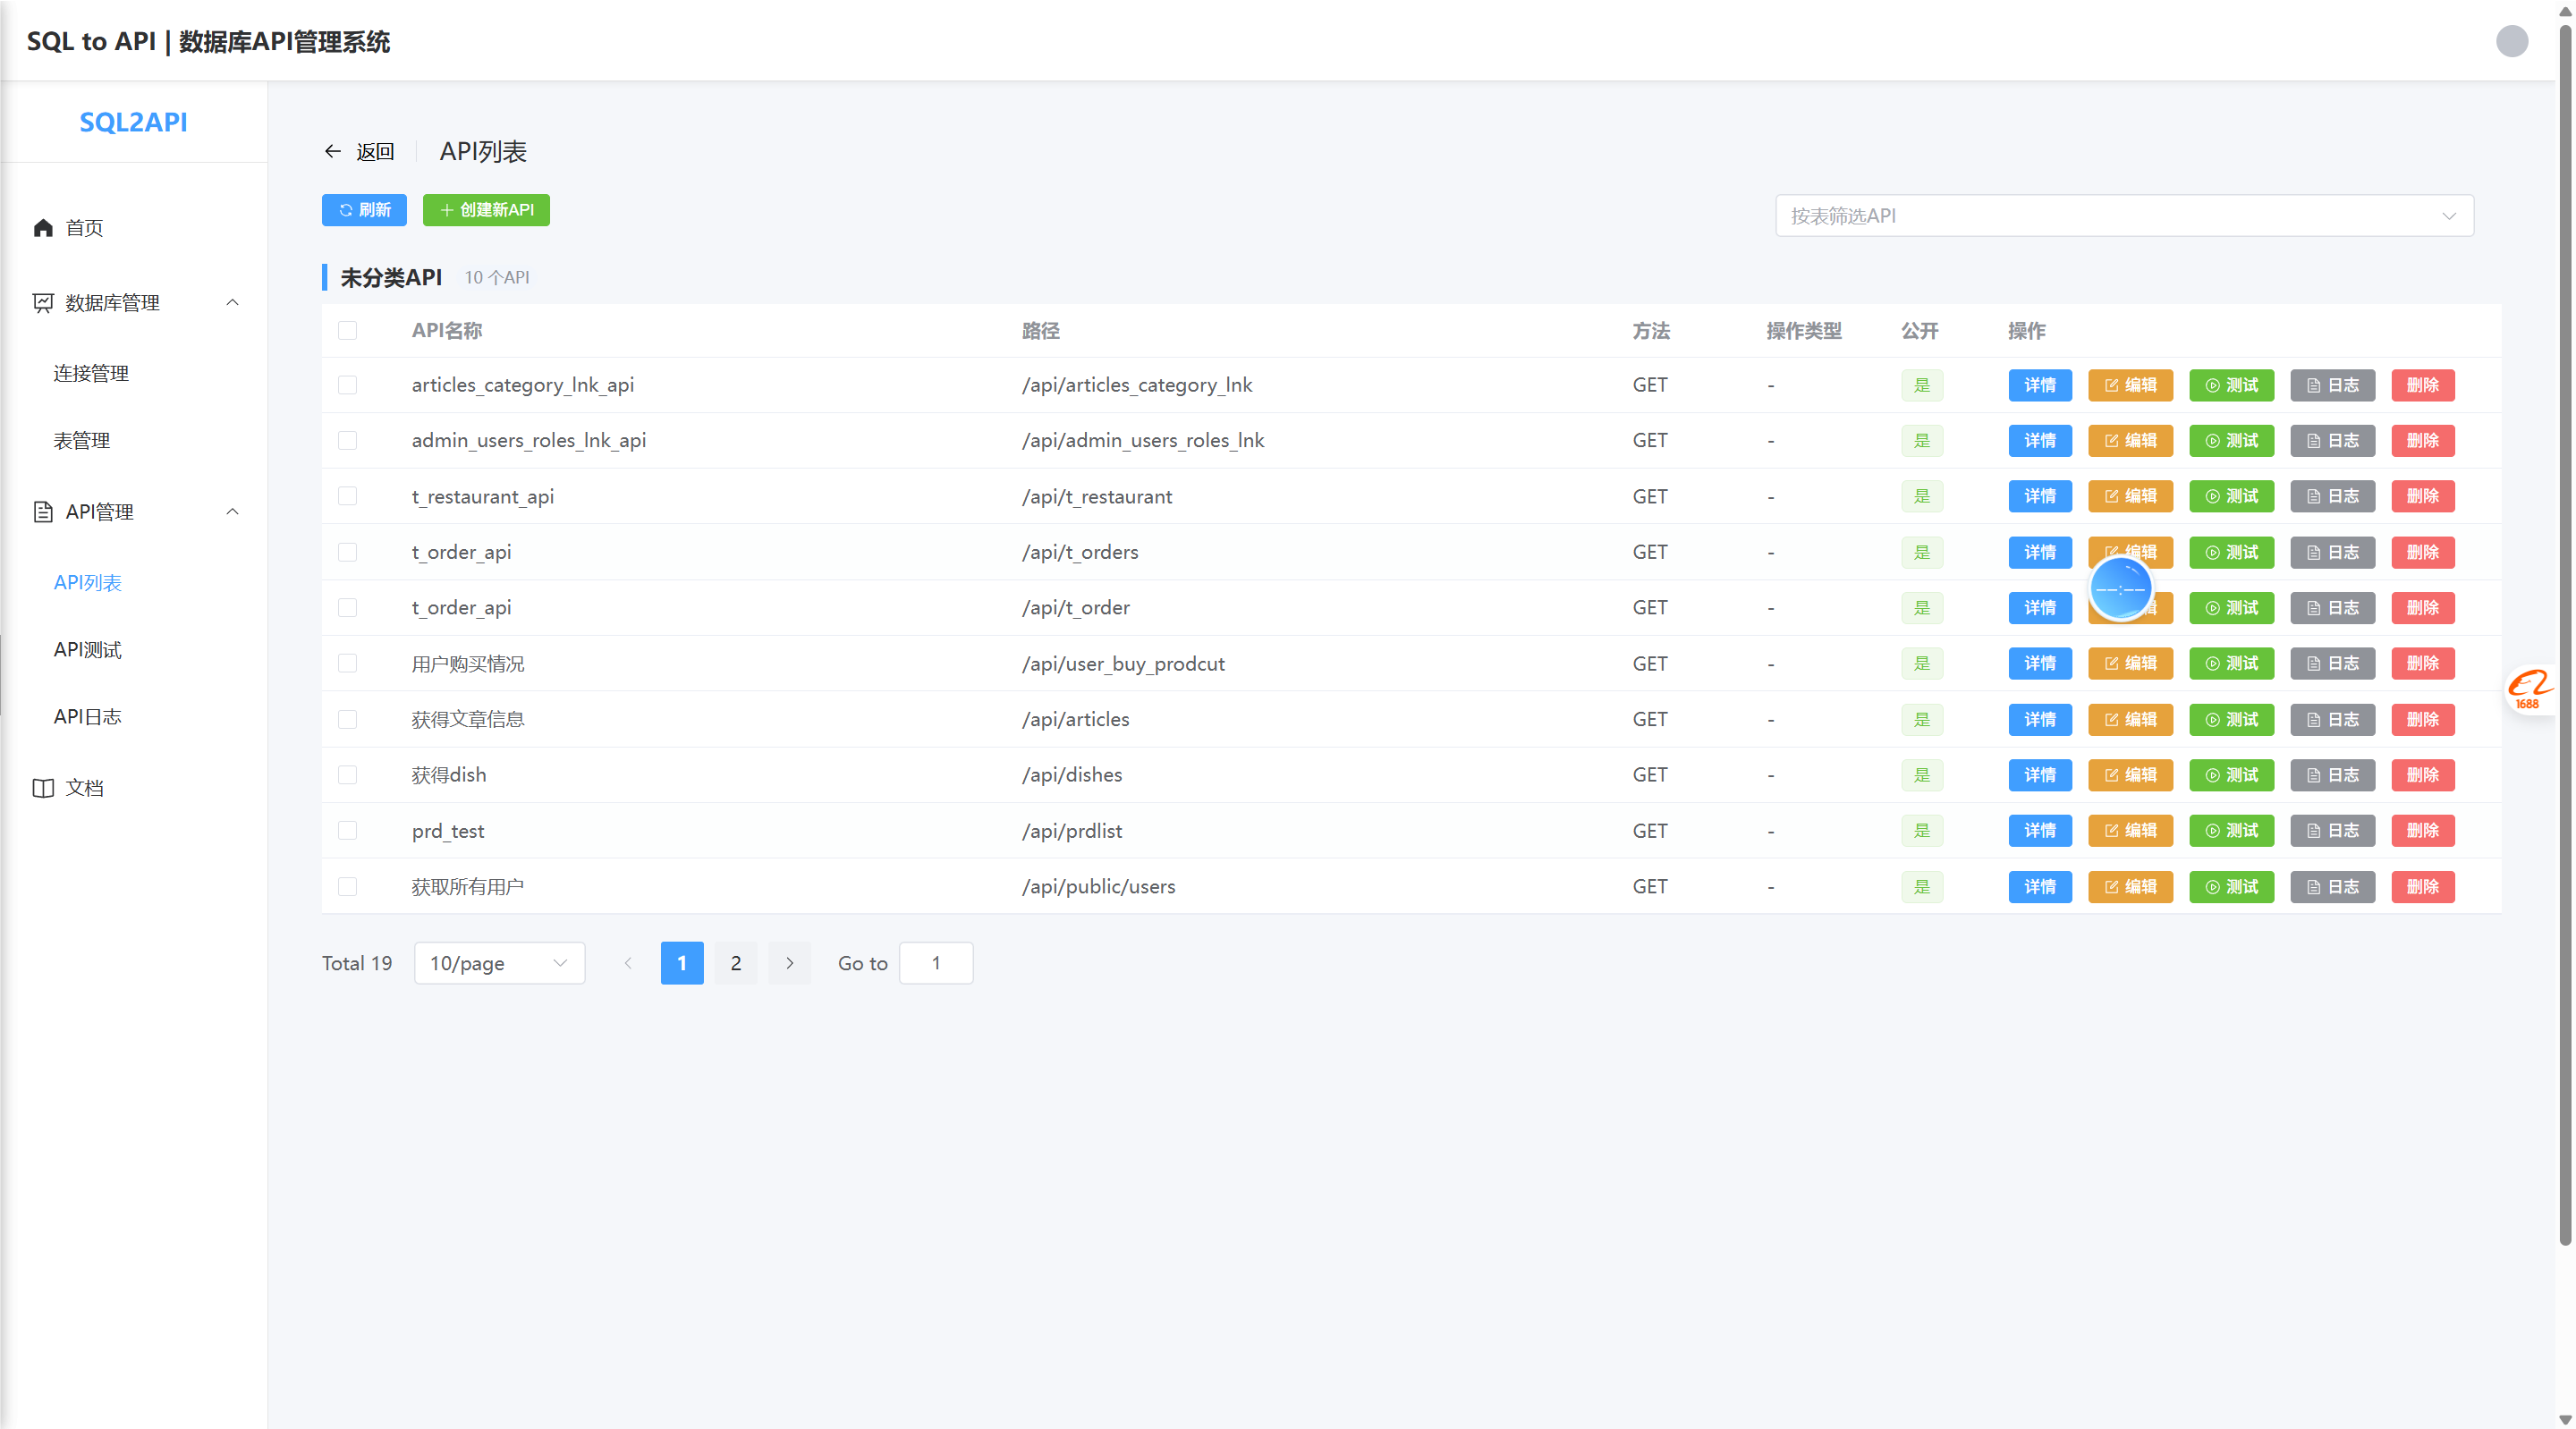Open 连接管理 in the sidebar
The image size is (2576, 1429).
91,373
